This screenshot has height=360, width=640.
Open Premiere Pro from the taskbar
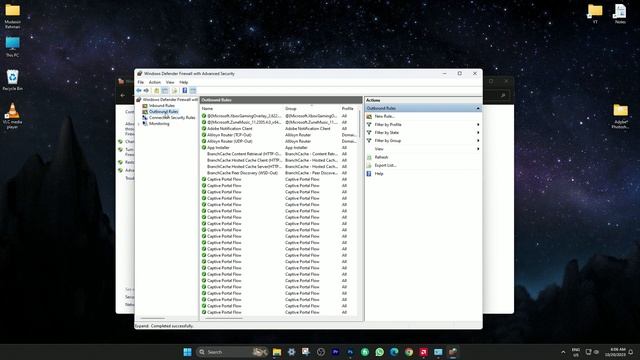(x=336, y=352)
